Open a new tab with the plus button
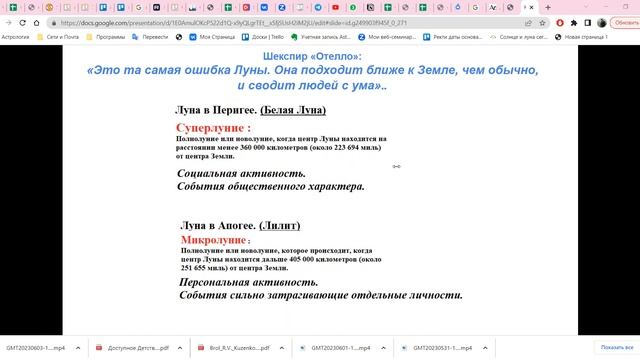The width and height of the screenshot is (640, 360). click(548, 7)
